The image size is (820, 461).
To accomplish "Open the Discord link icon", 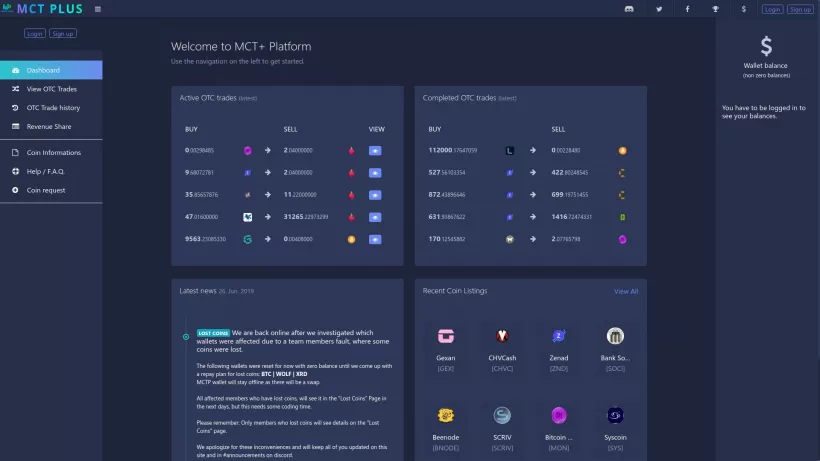I will (x=629, y=9).
